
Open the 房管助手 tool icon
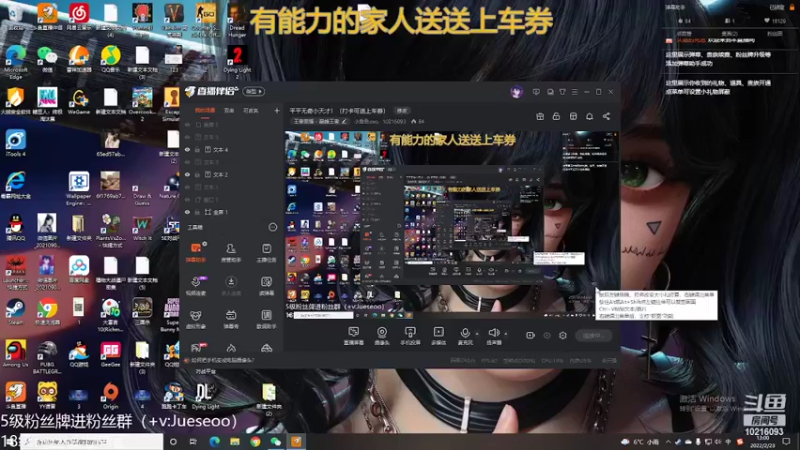coord(231,252)
